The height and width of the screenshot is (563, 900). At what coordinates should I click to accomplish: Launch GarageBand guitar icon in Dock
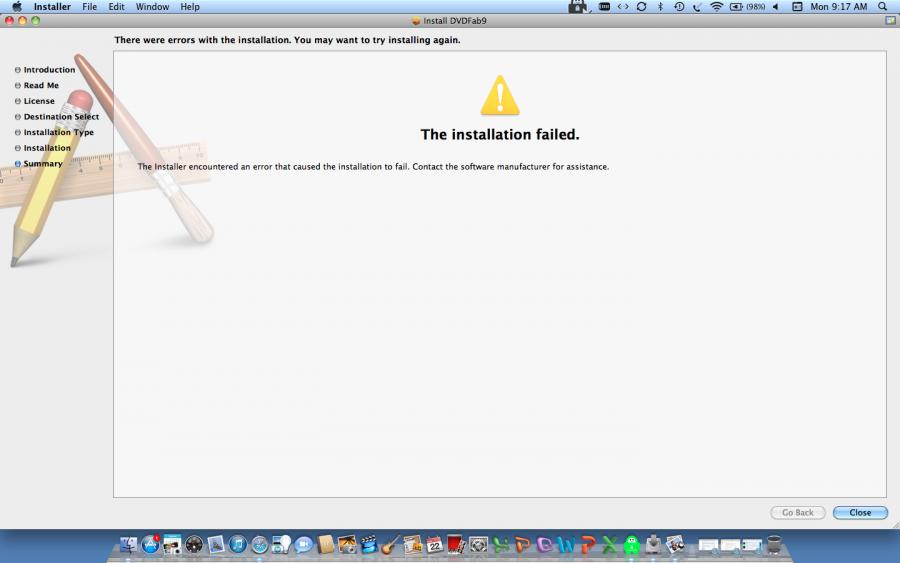pyautogui.click(x=390, y=544)
